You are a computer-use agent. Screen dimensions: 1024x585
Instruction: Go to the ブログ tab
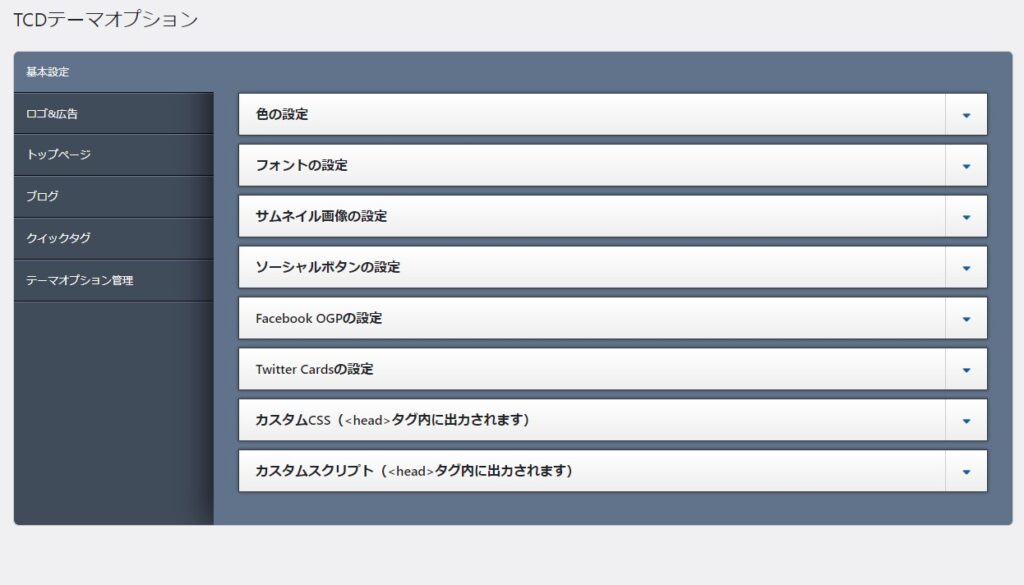coord(43,197)
